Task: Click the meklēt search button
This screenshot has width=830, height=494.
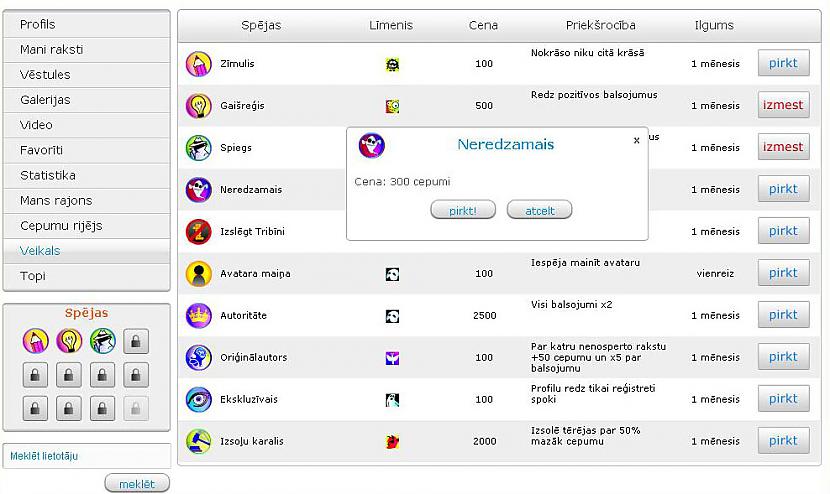Action: pos(137,483)
